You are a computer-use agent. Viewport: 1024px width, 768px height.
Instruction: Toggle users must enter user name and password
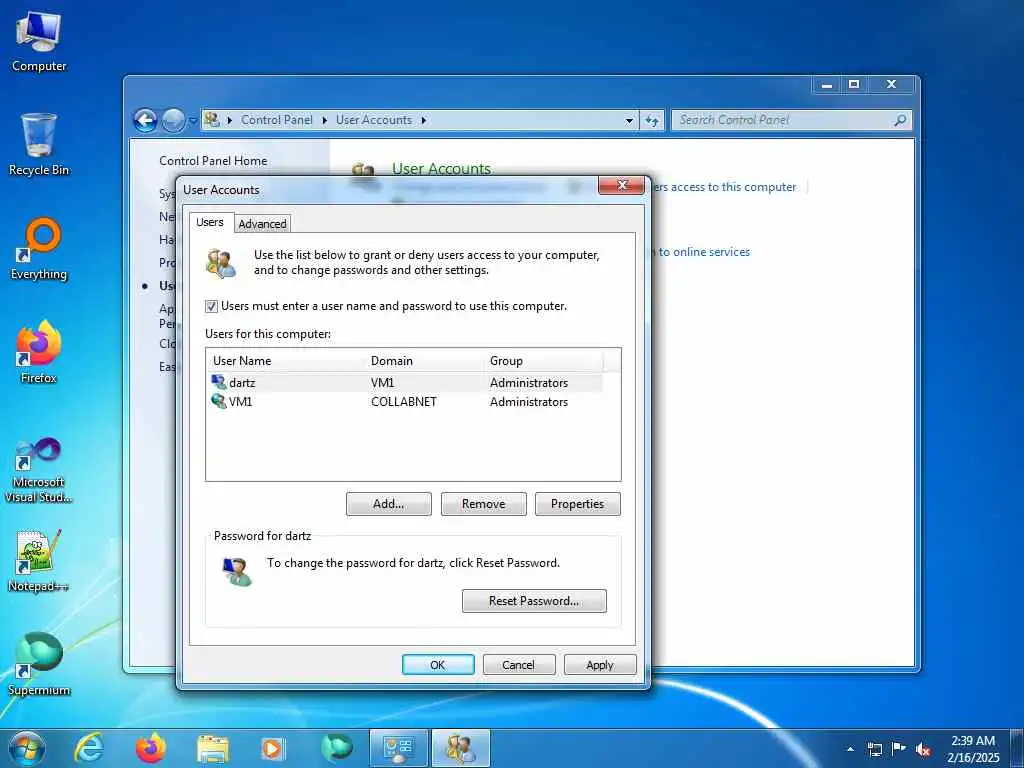(x=211, y=306)
